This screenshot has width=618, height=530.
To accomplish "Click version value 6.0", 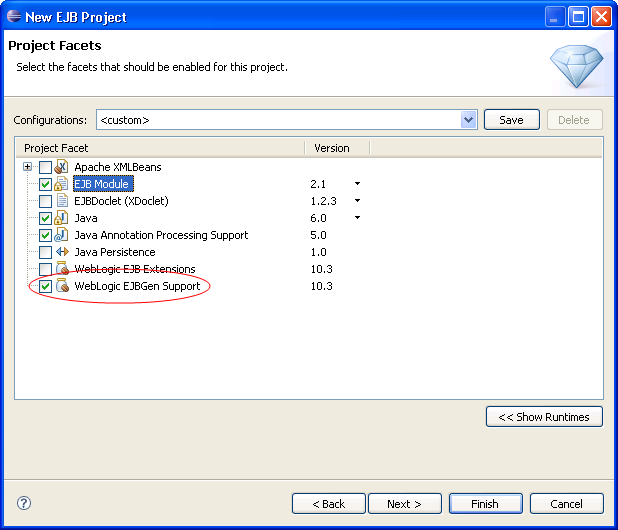I will (318, 218).
